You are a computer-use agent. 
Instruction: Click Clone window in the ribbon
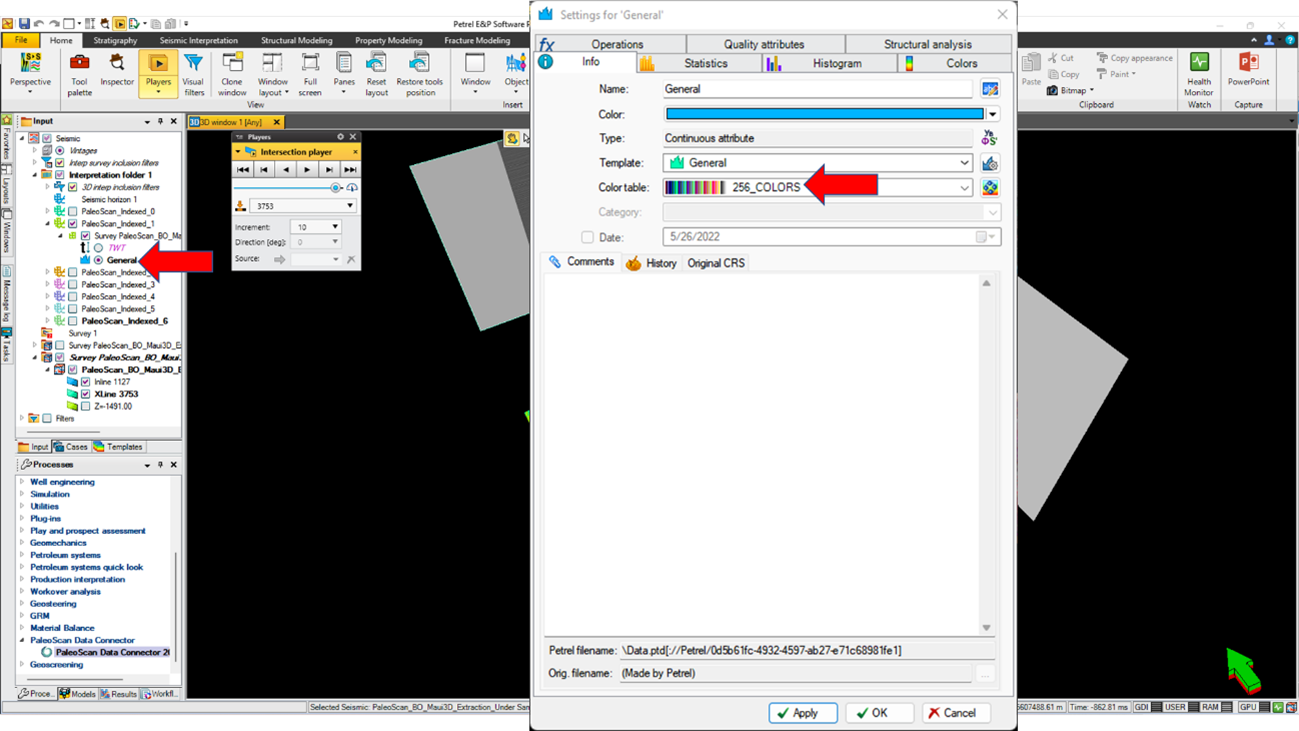coord(232,75)
